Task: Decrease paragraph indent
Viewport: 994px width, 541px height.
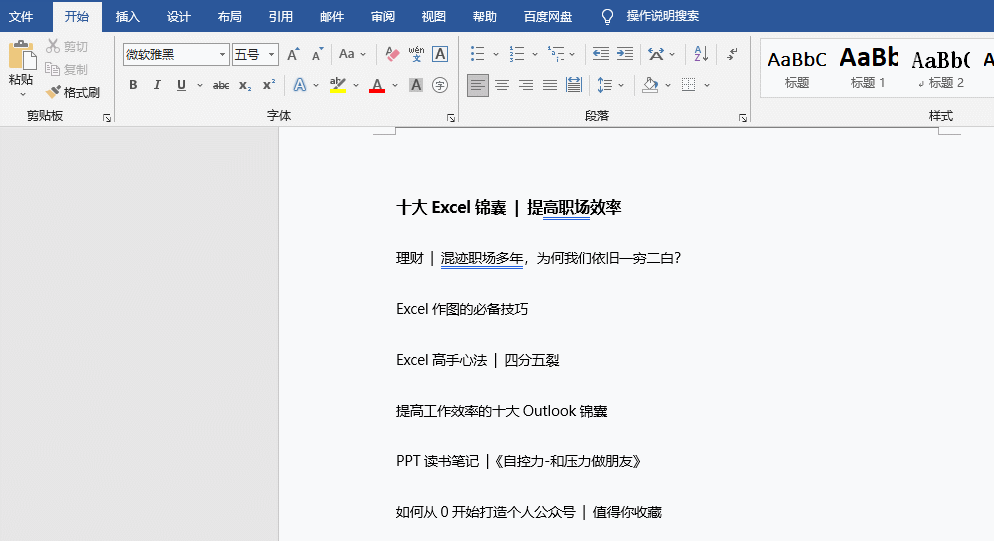Action: point(601,55)
